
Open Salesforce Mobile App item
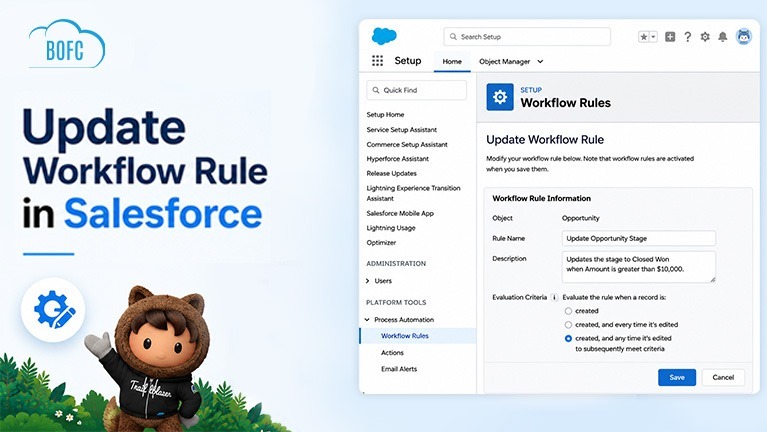pyautogui.click(x=400, y=213)
